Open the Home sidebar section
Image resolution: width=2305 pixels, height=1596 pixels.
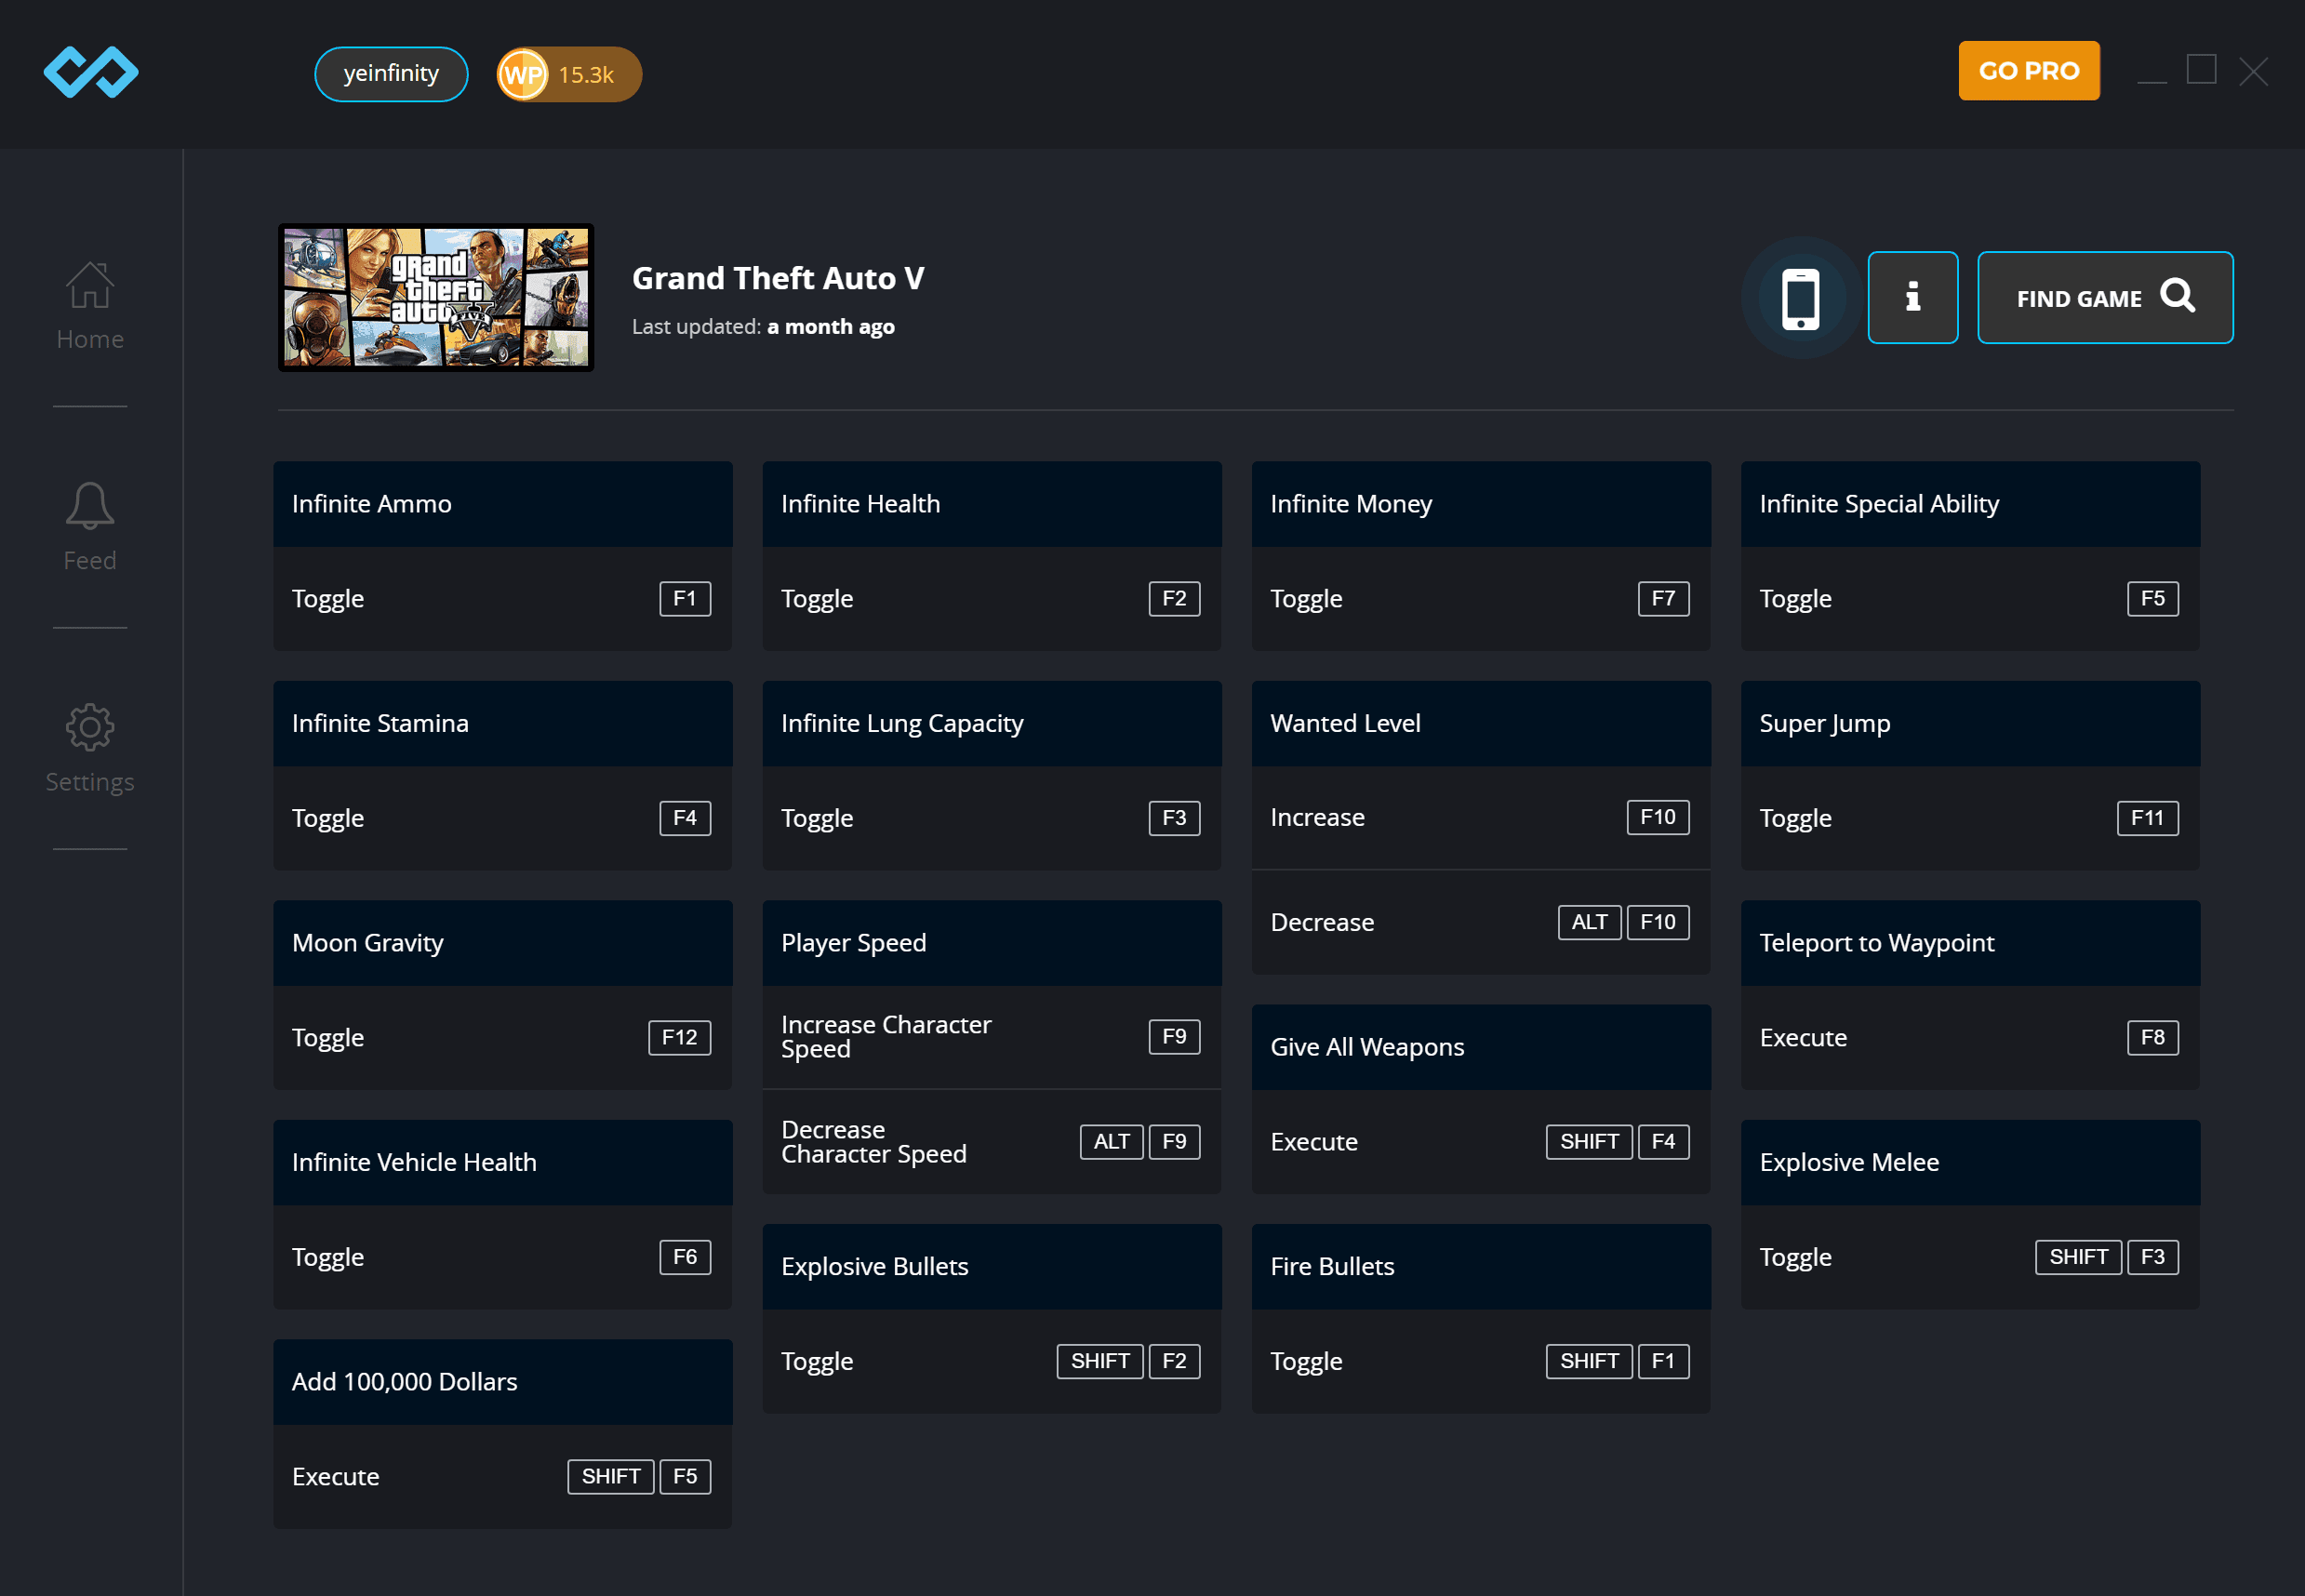coord(90,306)
